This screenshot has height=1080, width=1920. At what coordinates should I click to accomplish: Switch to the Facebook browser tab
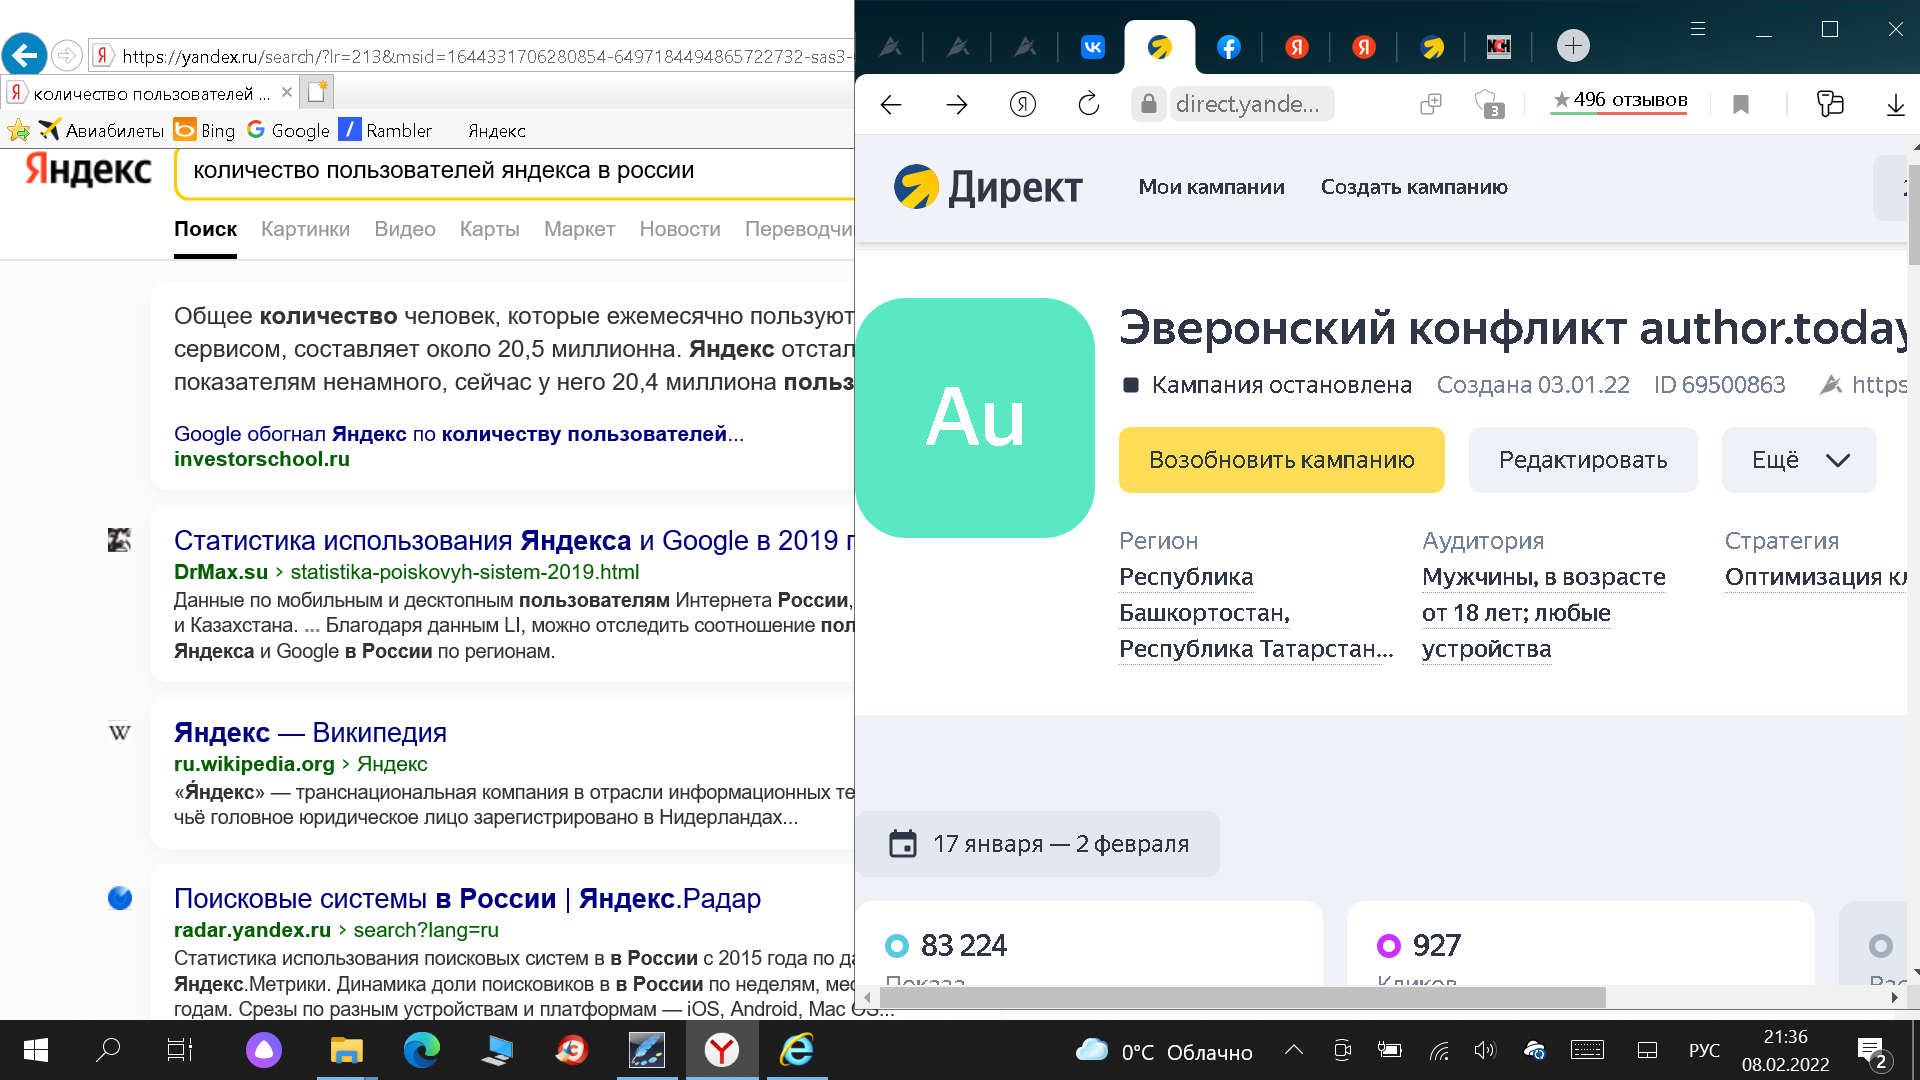tap(1228, 47)
